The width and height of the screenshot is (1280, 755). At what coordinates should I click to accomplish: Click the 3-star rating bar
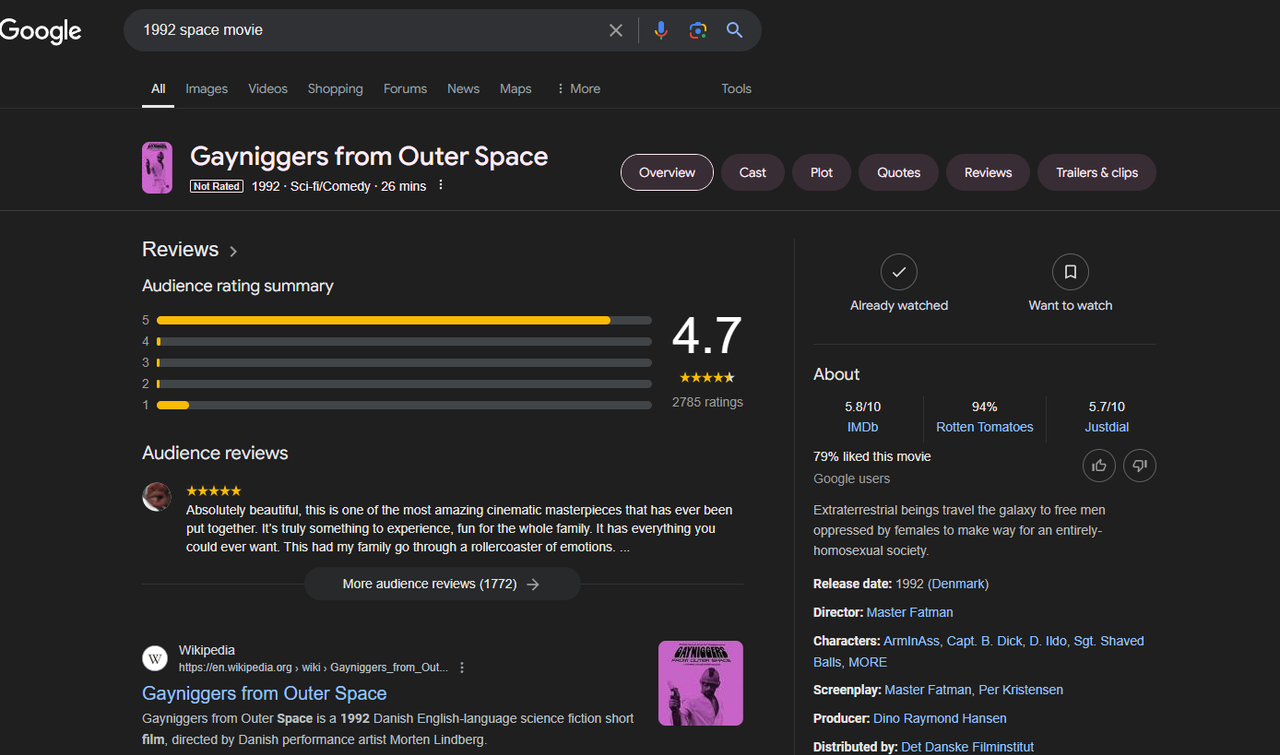[x=404, y=362]
